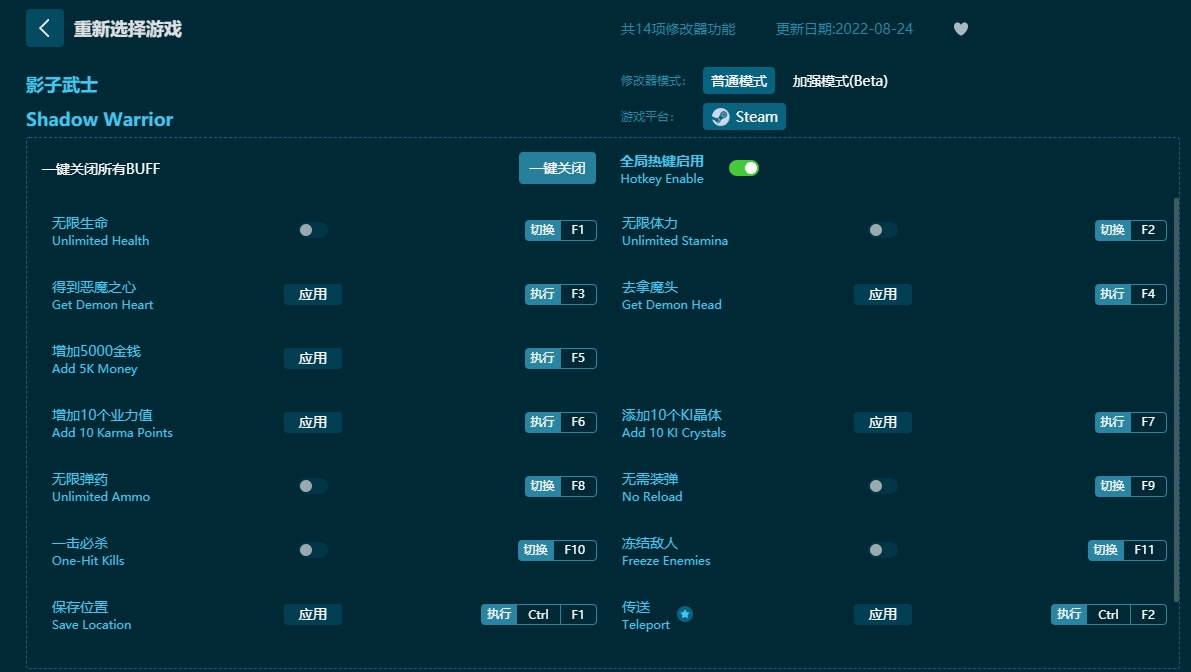
Task: Apply Add 10 Karma Points
Action: pos(312,421)
